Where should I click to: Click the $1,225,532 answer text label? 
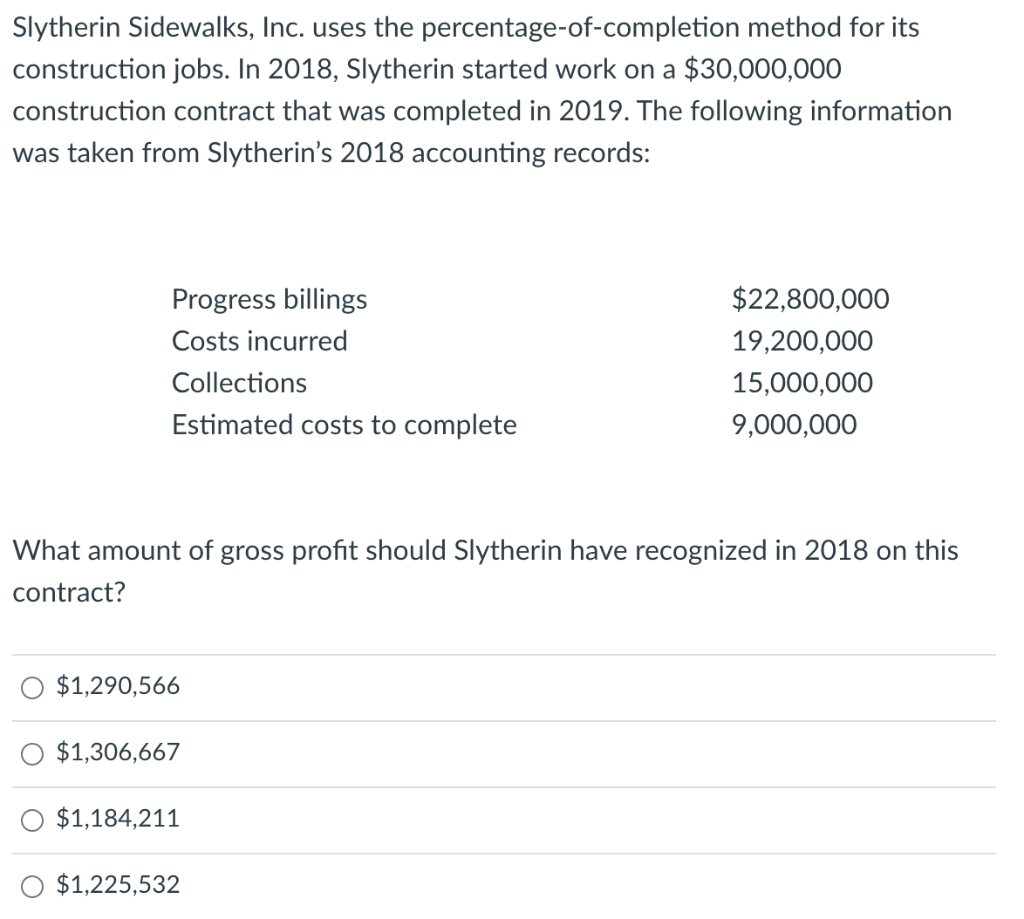[x=118, y=885]
